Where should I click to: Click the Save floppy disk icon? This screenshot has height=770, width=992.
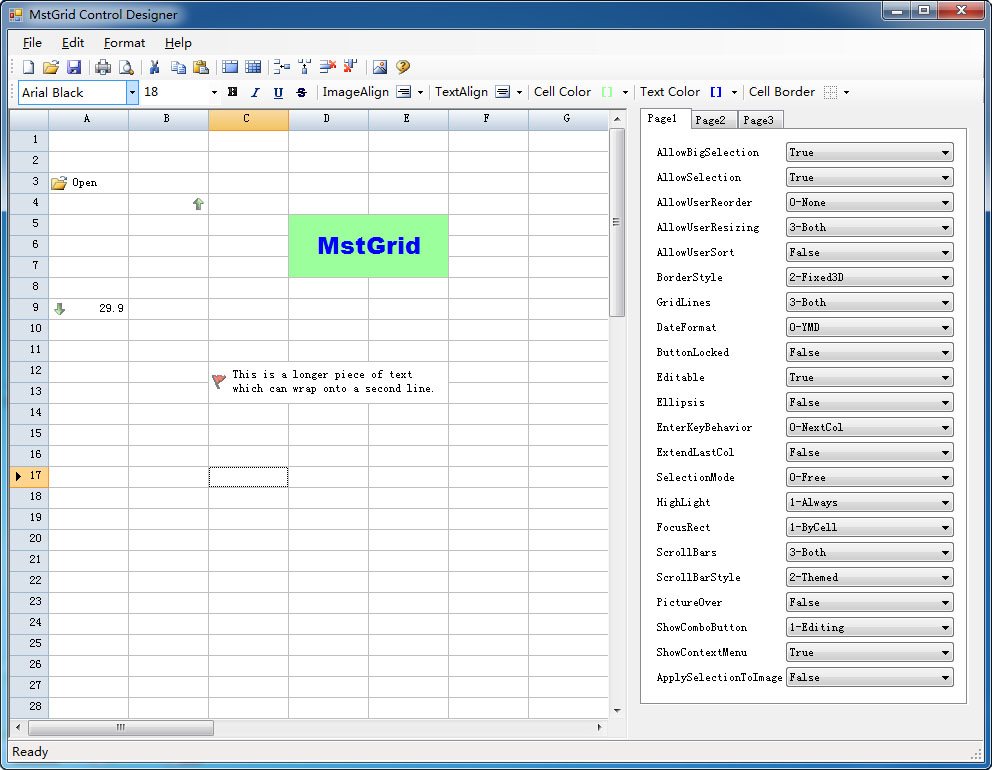[x=74, y=67]
